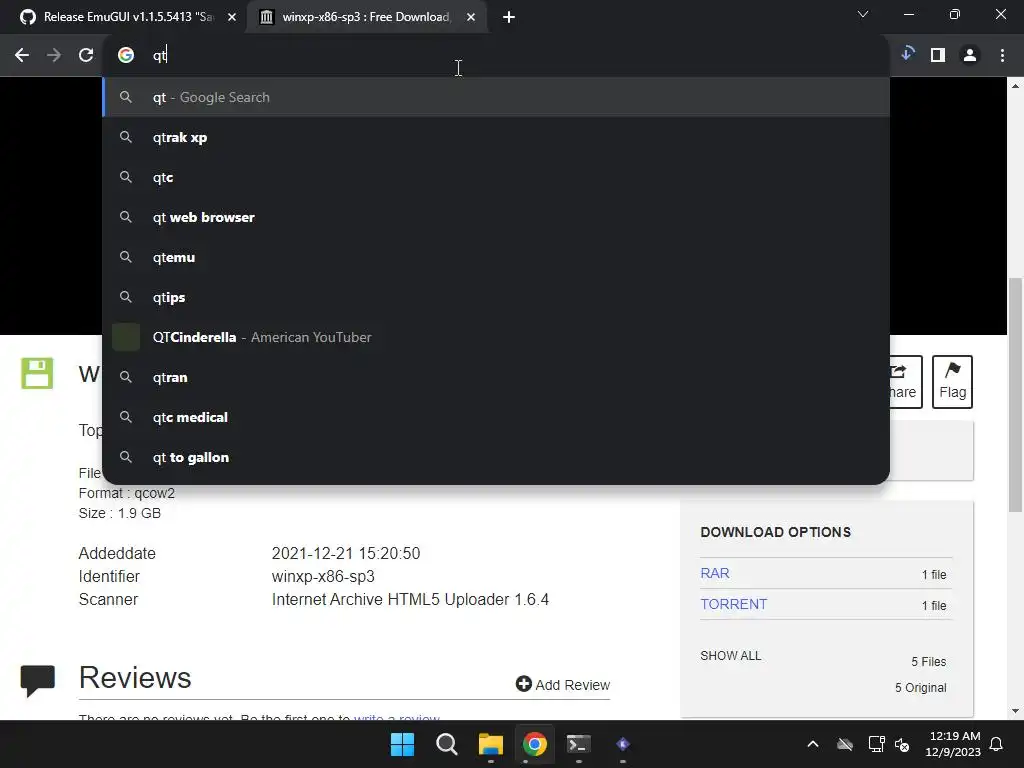Open the Chrome profile icon
The width and height of the screenshot is (1024, 768).
[970, 56]
